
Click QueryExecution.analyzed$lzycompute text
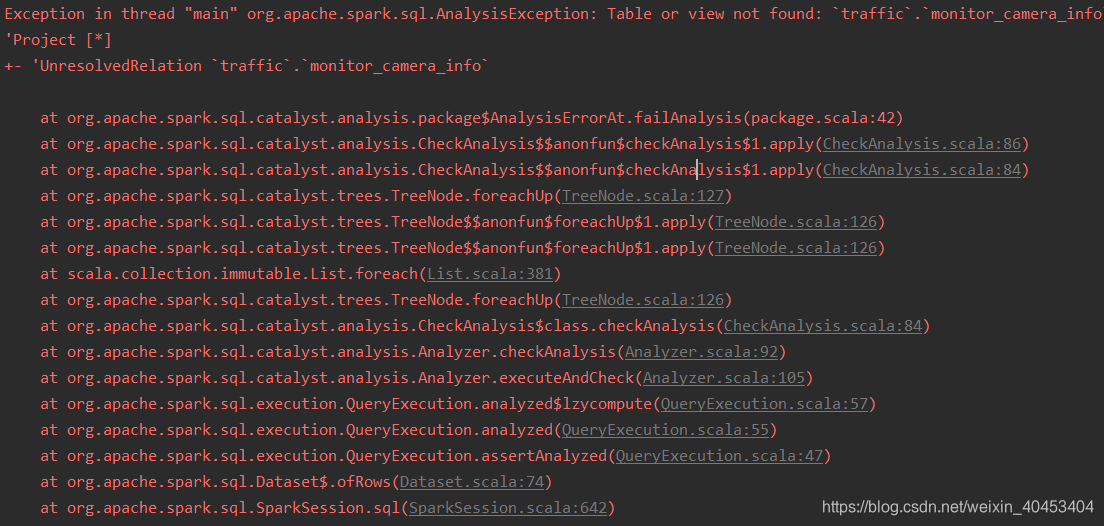[x=499, y=404]
